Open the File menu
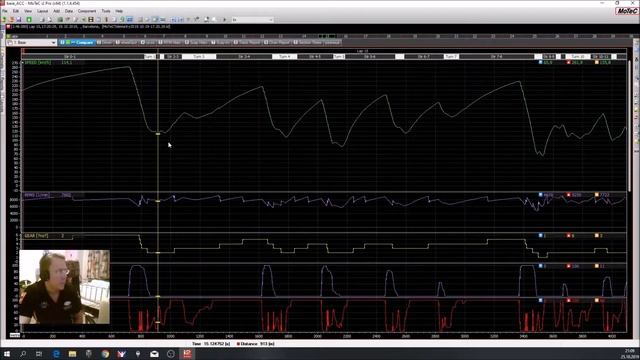 click(x=5, y=11)
